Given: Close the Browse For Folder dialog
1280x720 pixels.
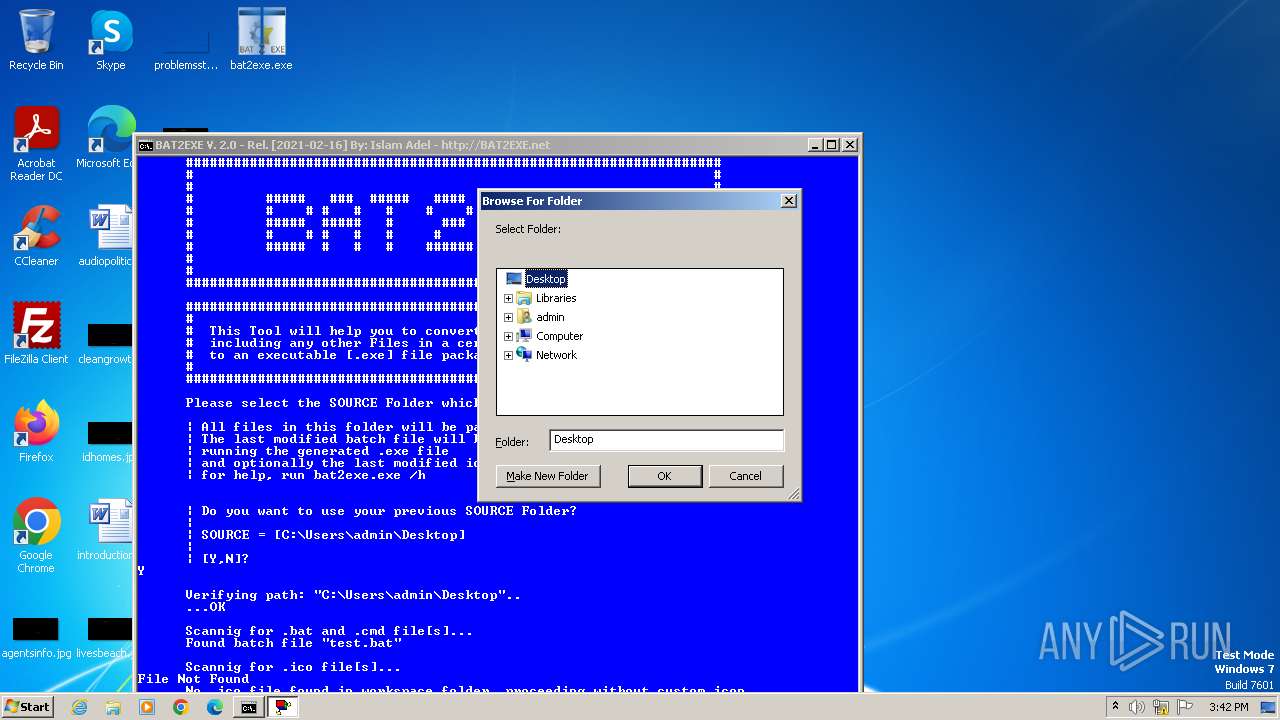Looking at the screenshot, I should coord(788,201).
